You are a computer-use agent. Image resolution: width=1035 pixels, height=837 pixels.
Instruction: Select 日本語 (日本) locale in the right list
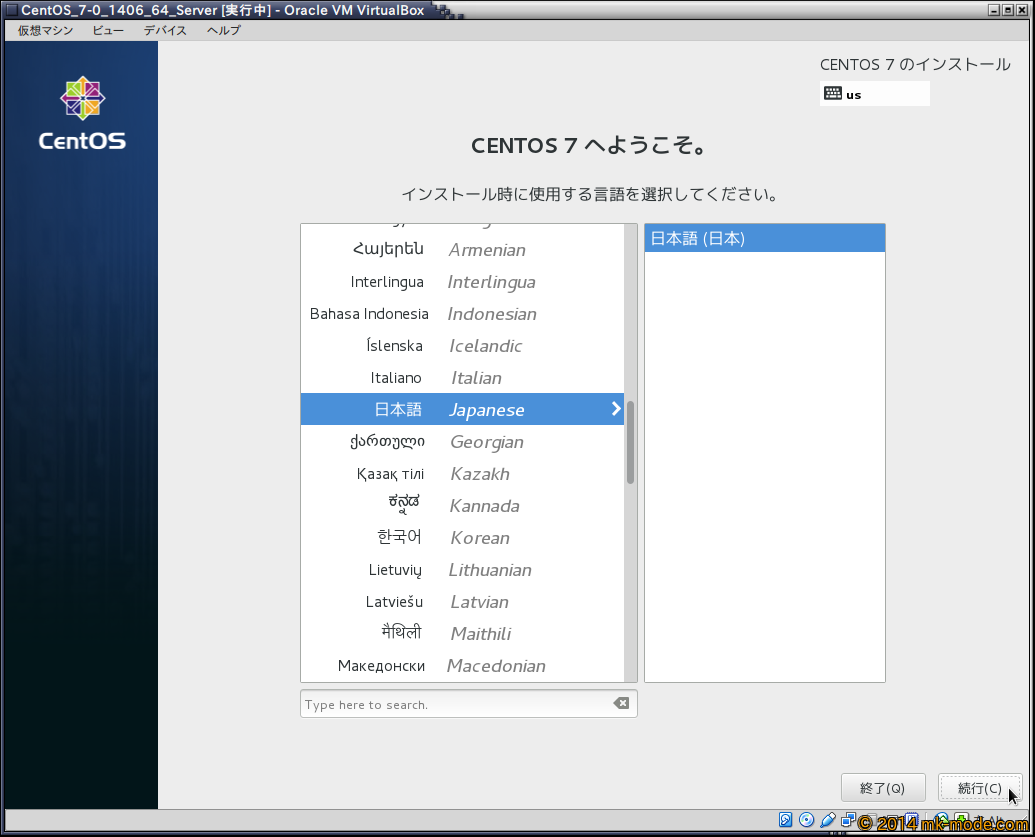pos(764,238)
